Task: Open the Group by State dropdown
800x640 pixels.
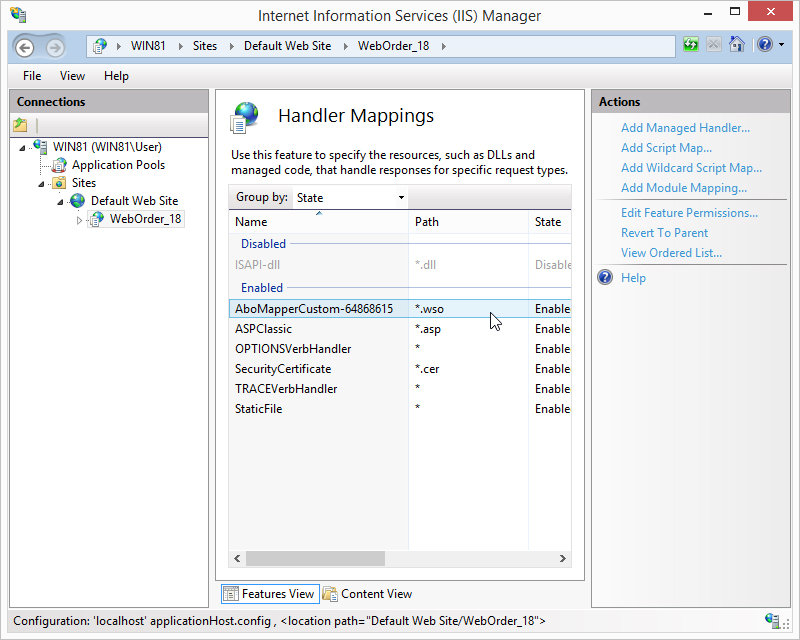Action: coord(350,198)
